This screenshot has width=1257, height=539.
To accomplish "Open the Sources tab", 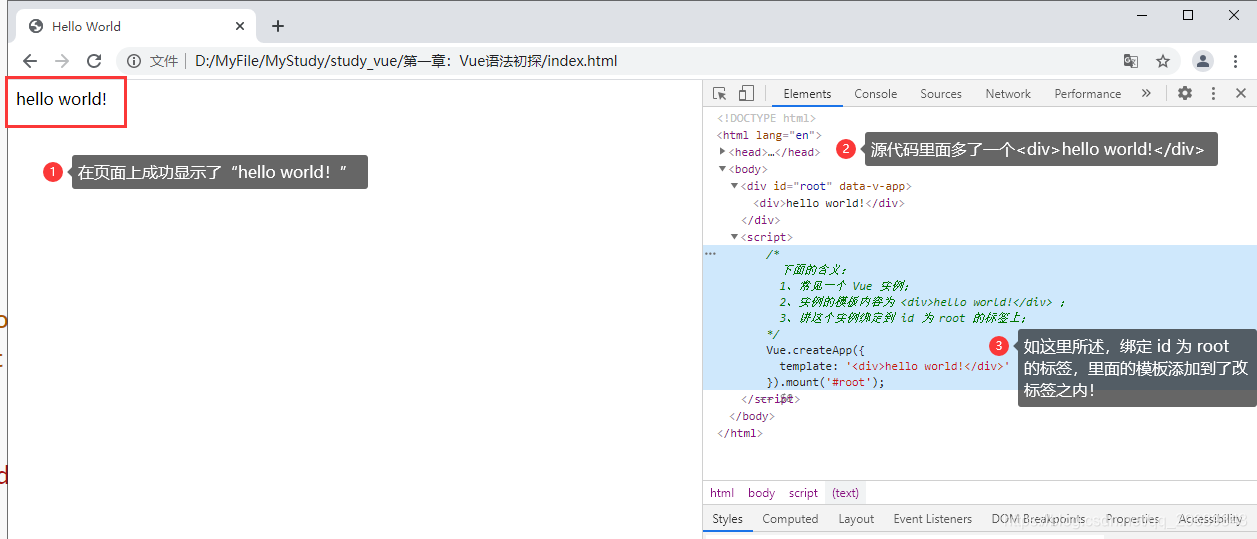I will tap(941, 93).
